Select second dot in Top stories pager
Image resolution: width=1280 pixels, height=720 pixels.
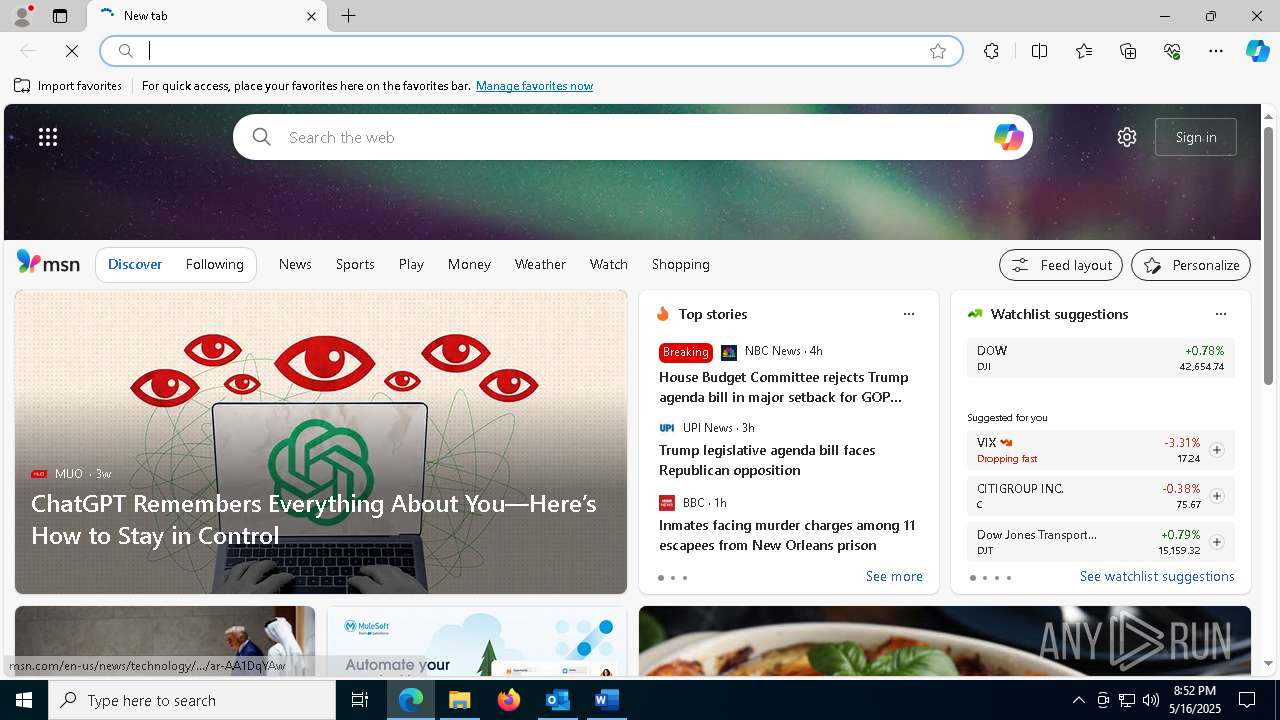pyautogui.click(x=673, y=578)
